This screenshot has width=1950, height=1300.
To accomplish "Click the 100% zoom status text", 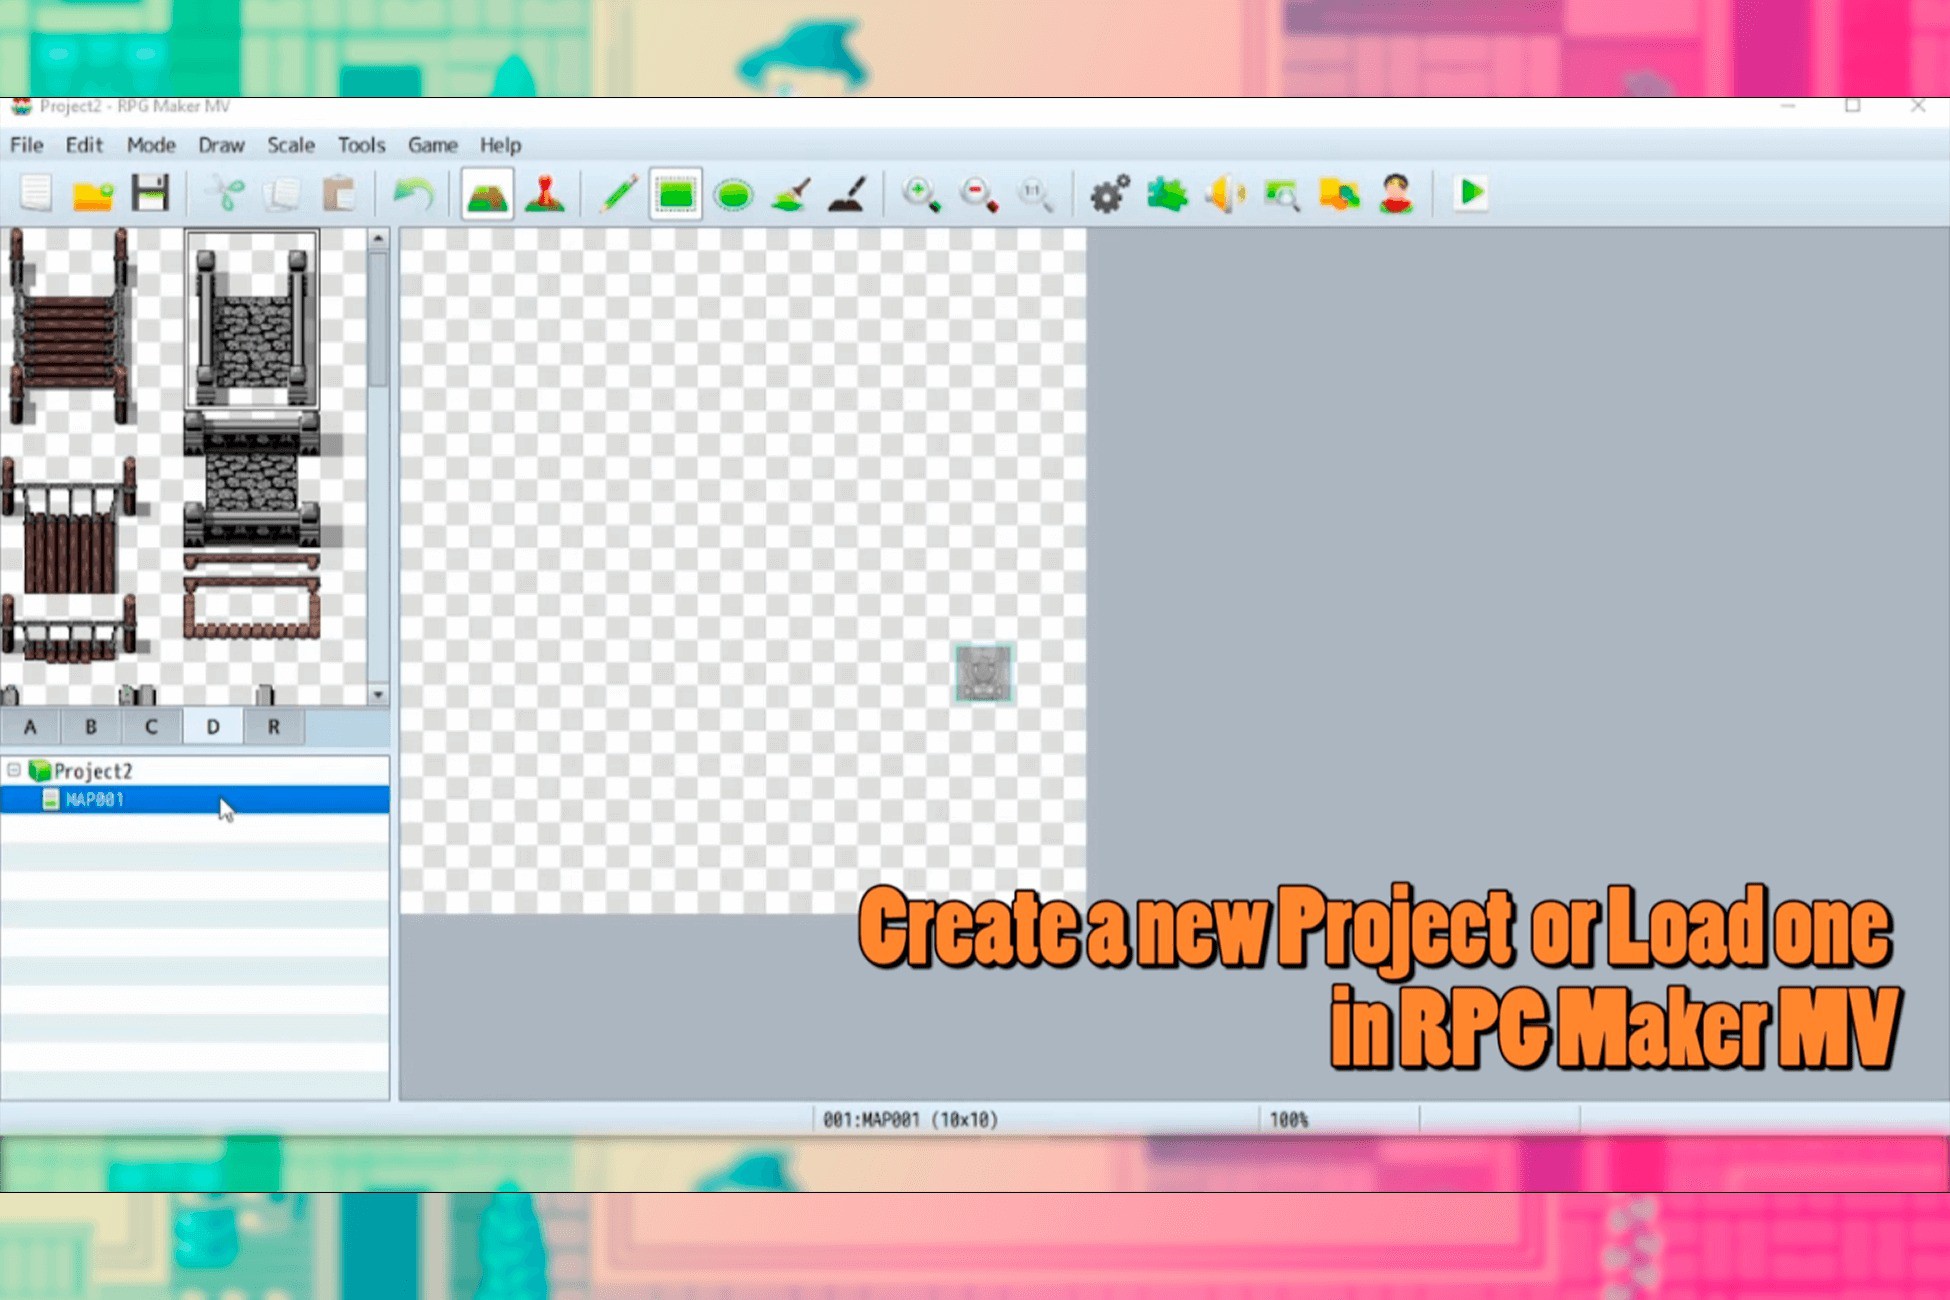I will [1289, 1120].
